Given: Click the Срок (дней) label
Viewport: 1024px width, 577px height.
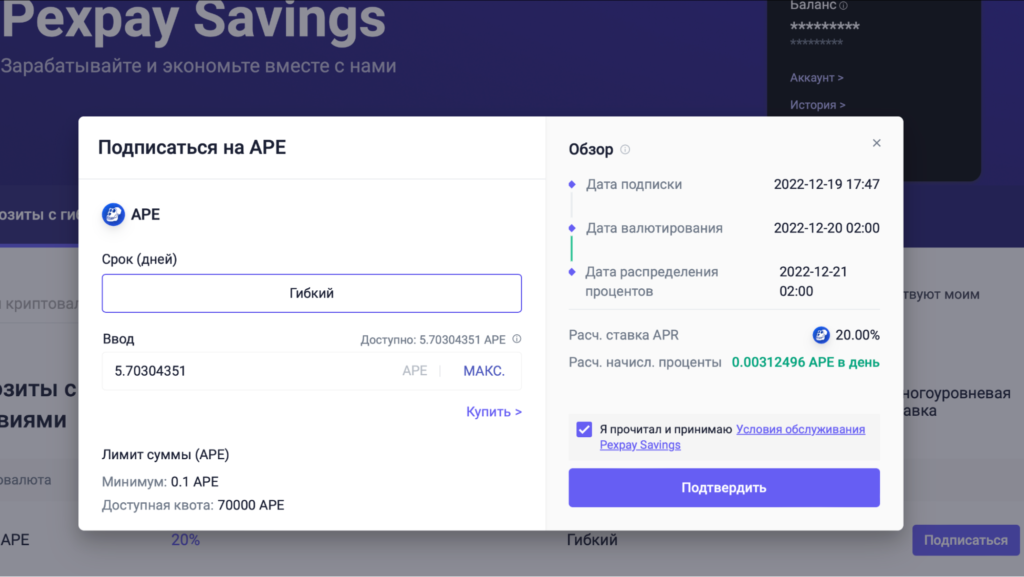Looking at the screenshot, I should (139, 259).
